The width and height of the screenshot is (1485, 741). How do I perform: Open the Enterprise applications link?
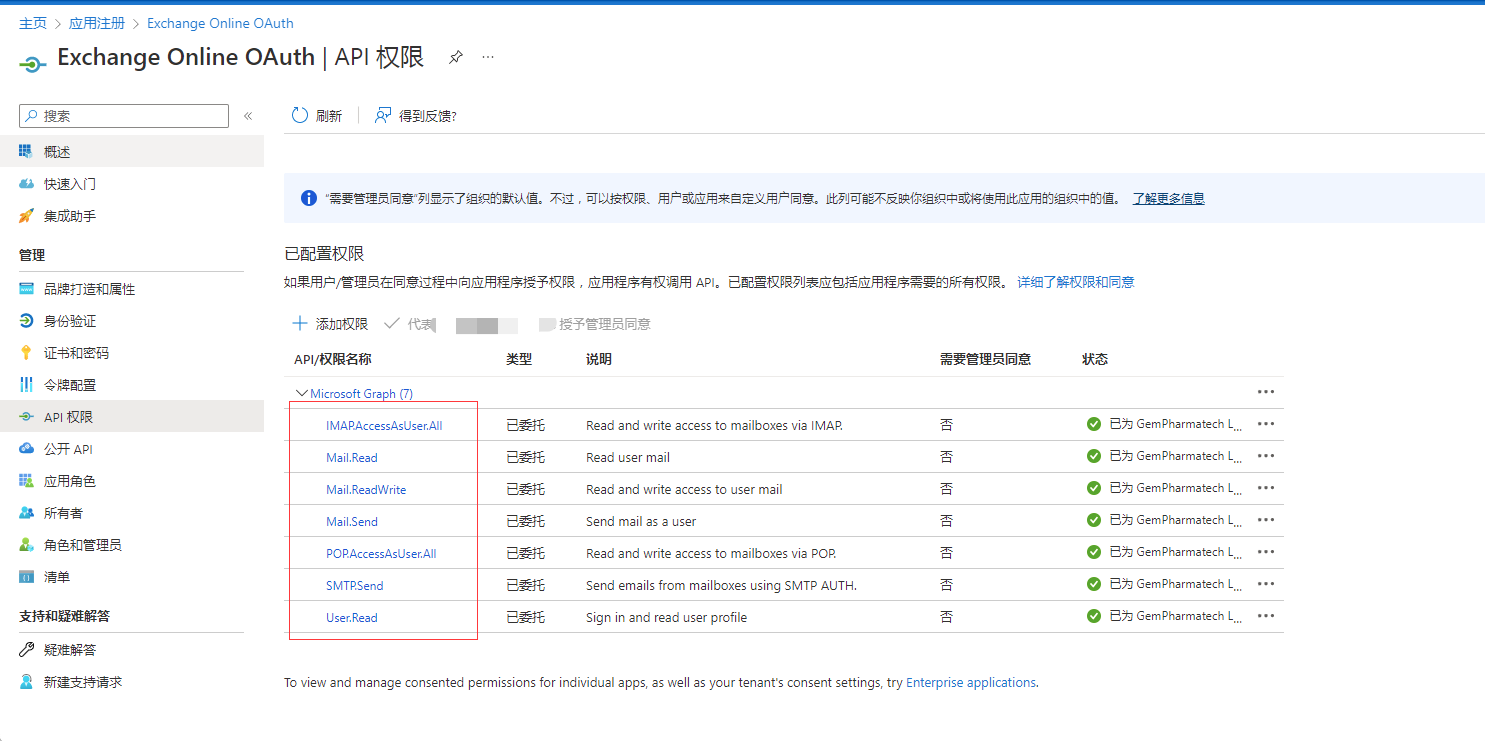tap(971, 683)
